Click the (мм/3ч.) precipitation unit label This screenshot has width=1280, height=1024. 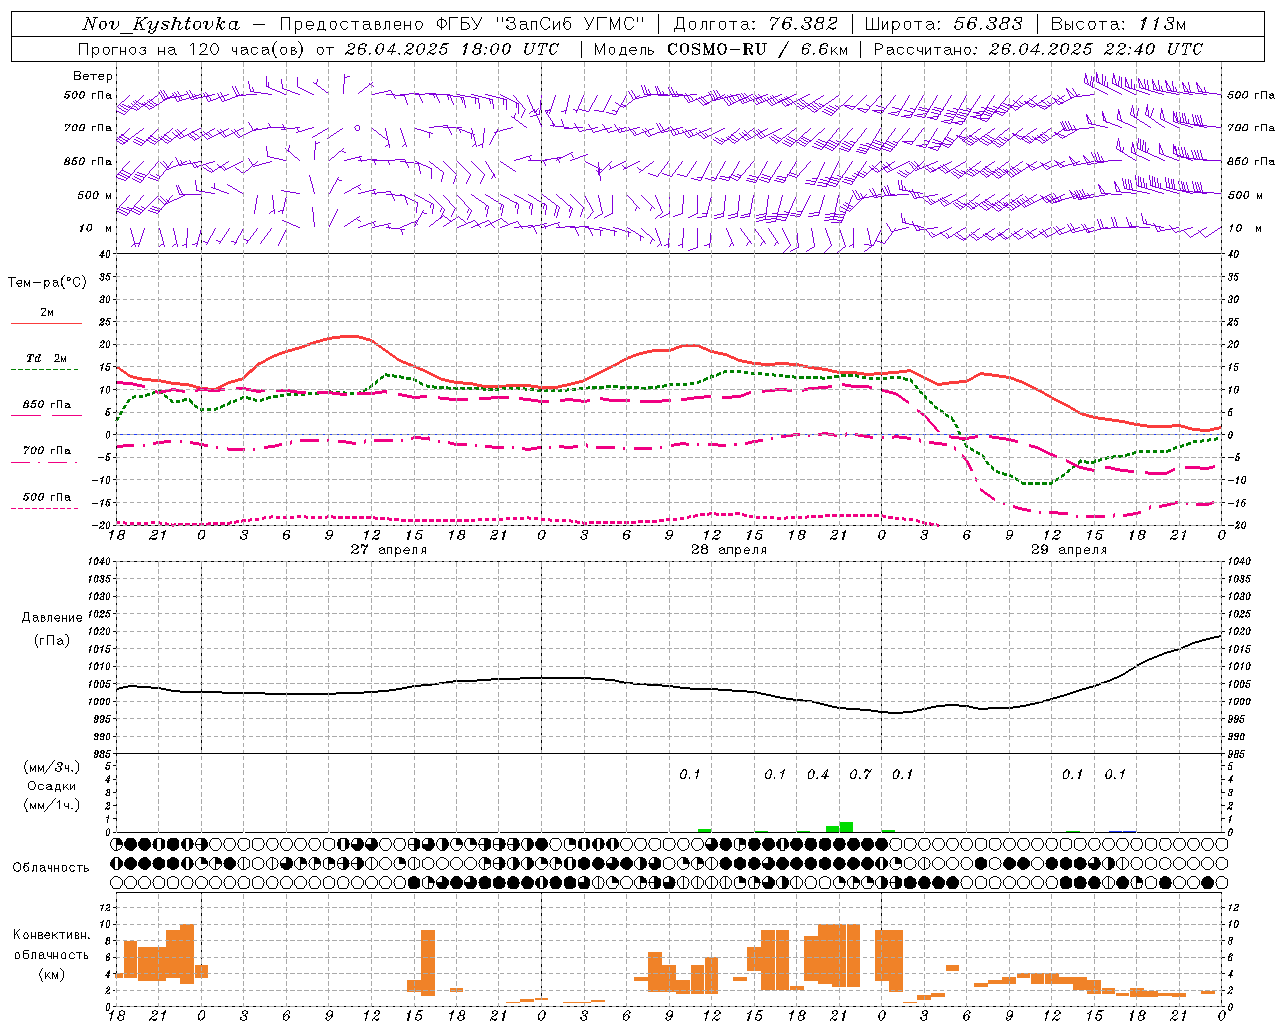coord(52,767)
